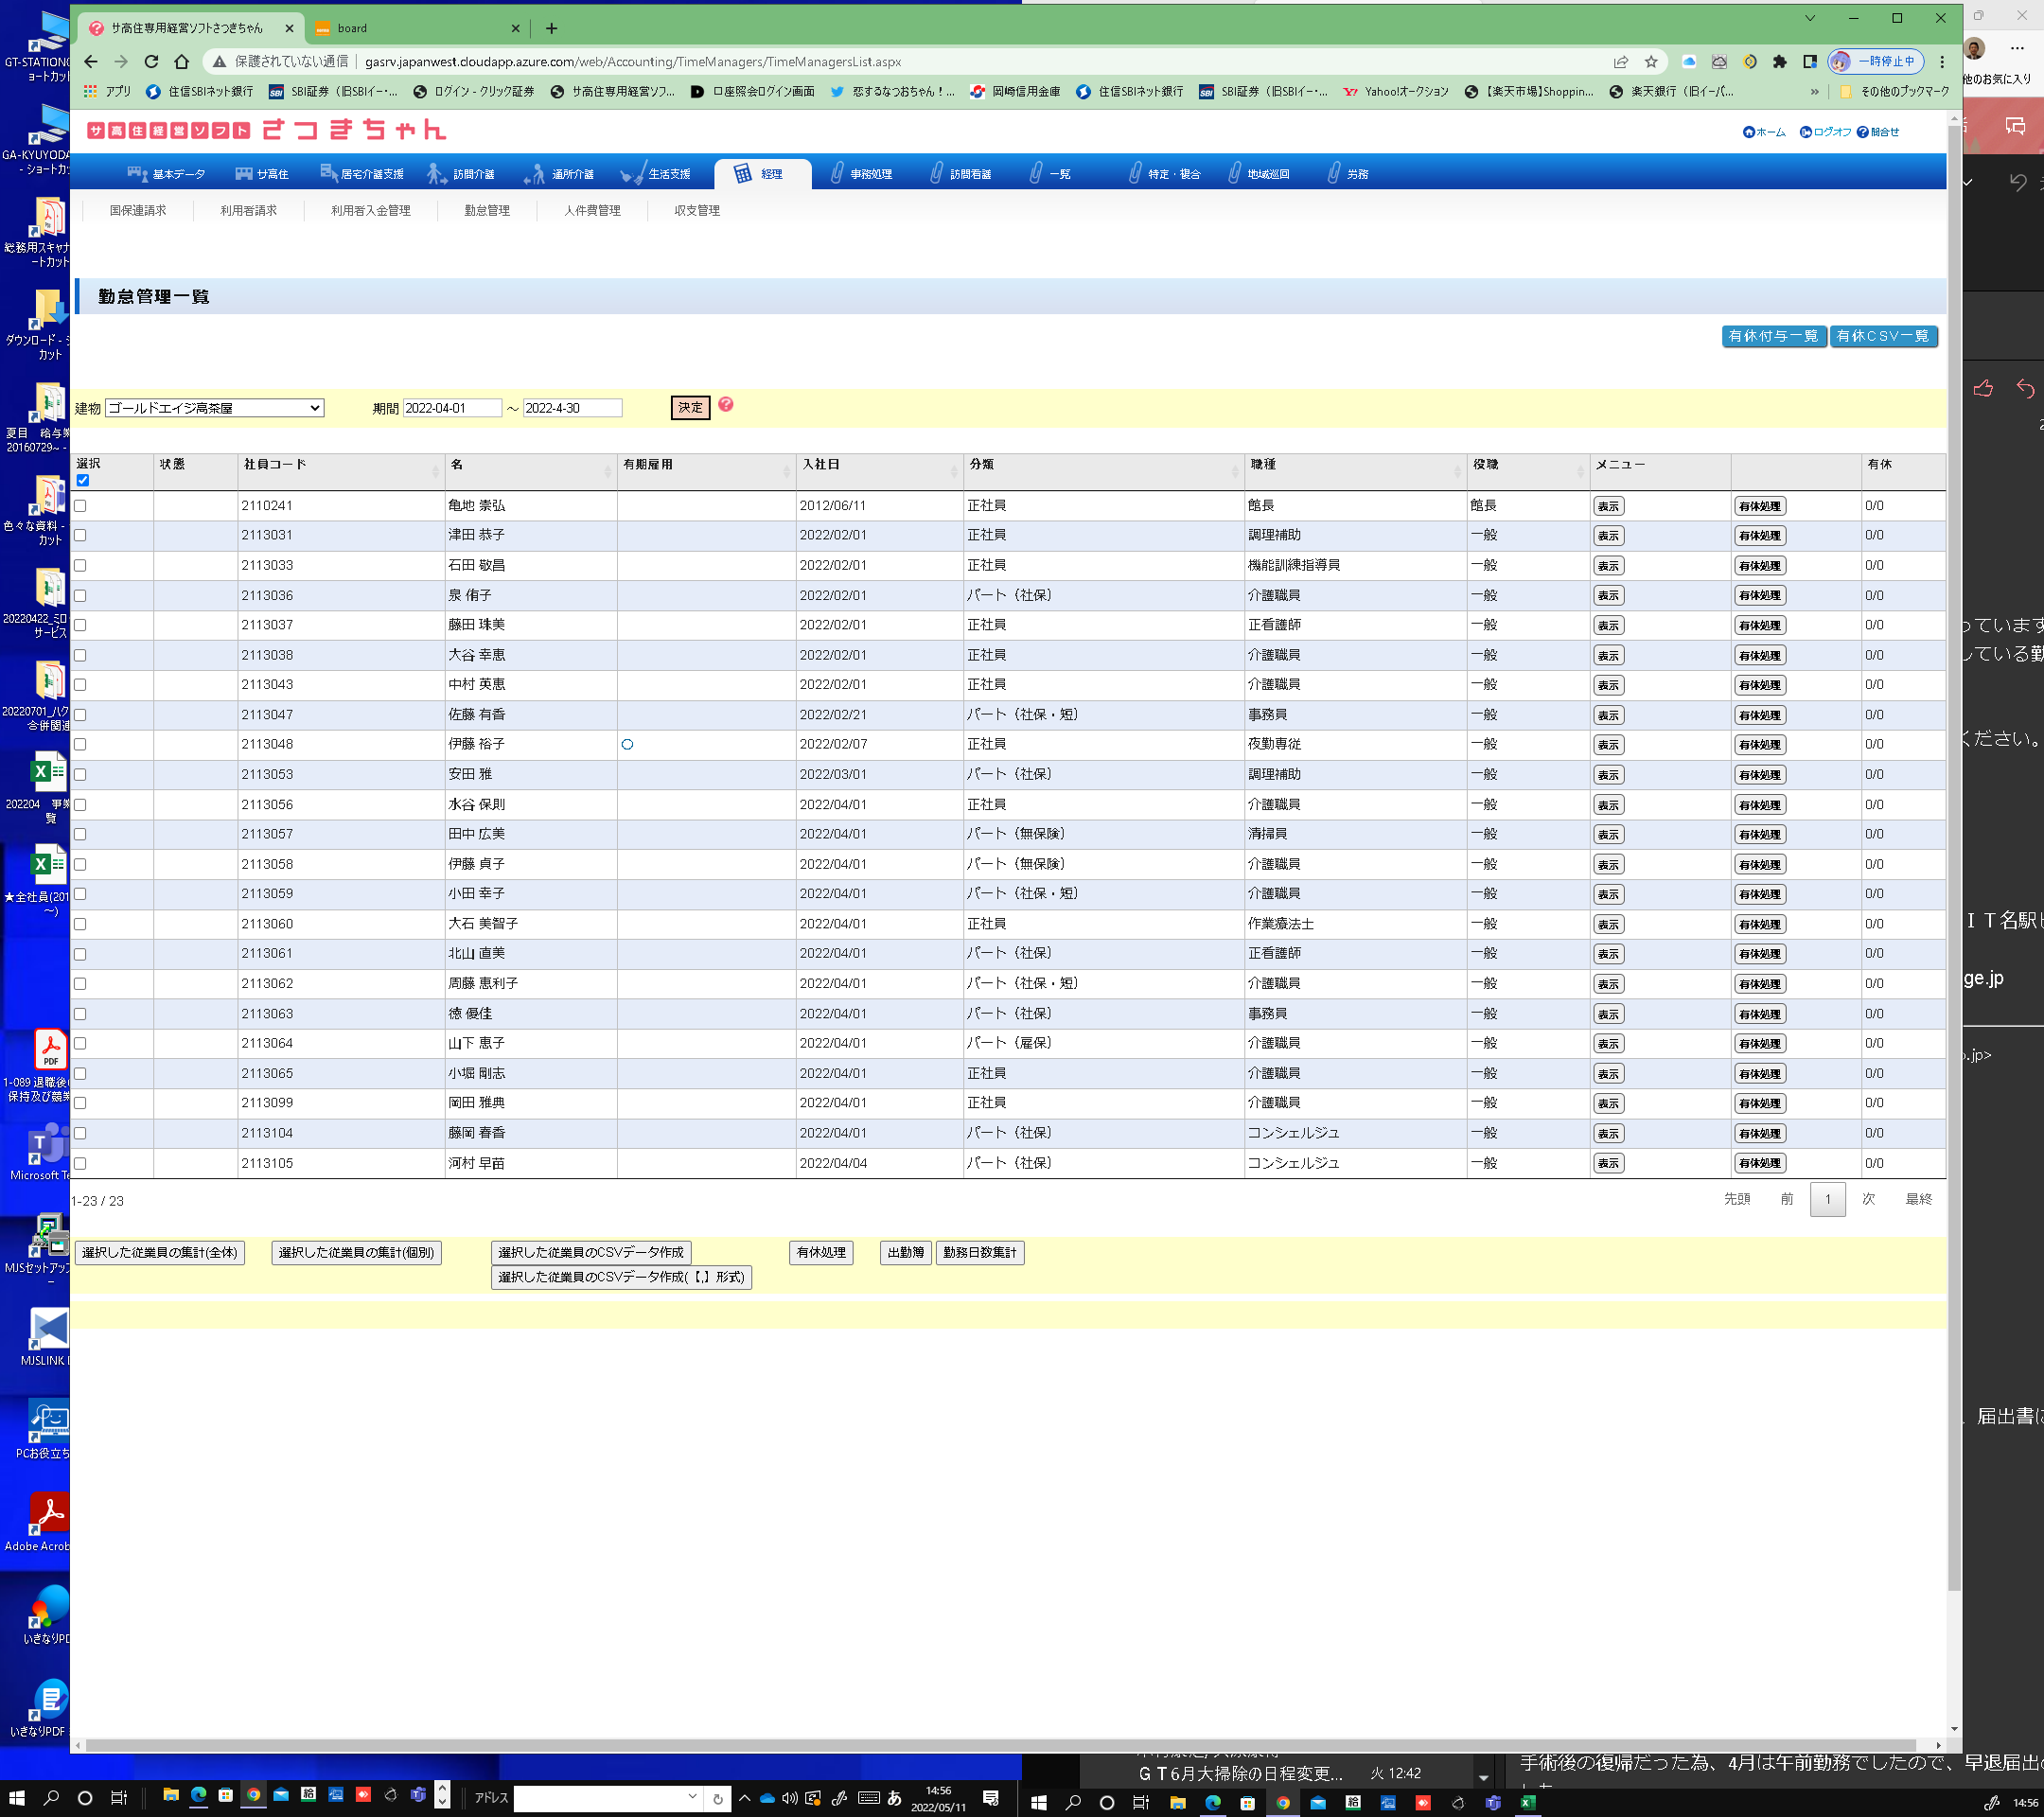Viewport: 2044px width, 1817px height.
Task: Click 有休付与一覧 button
Action: (1772, 336)
